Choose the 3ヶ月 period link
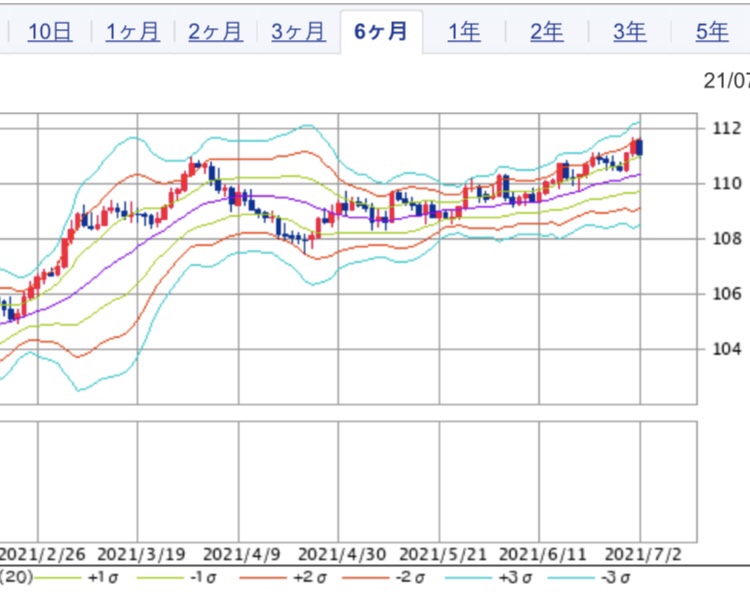Image resolution: width=750 pixels, height=602 pixels. (298, 32)
